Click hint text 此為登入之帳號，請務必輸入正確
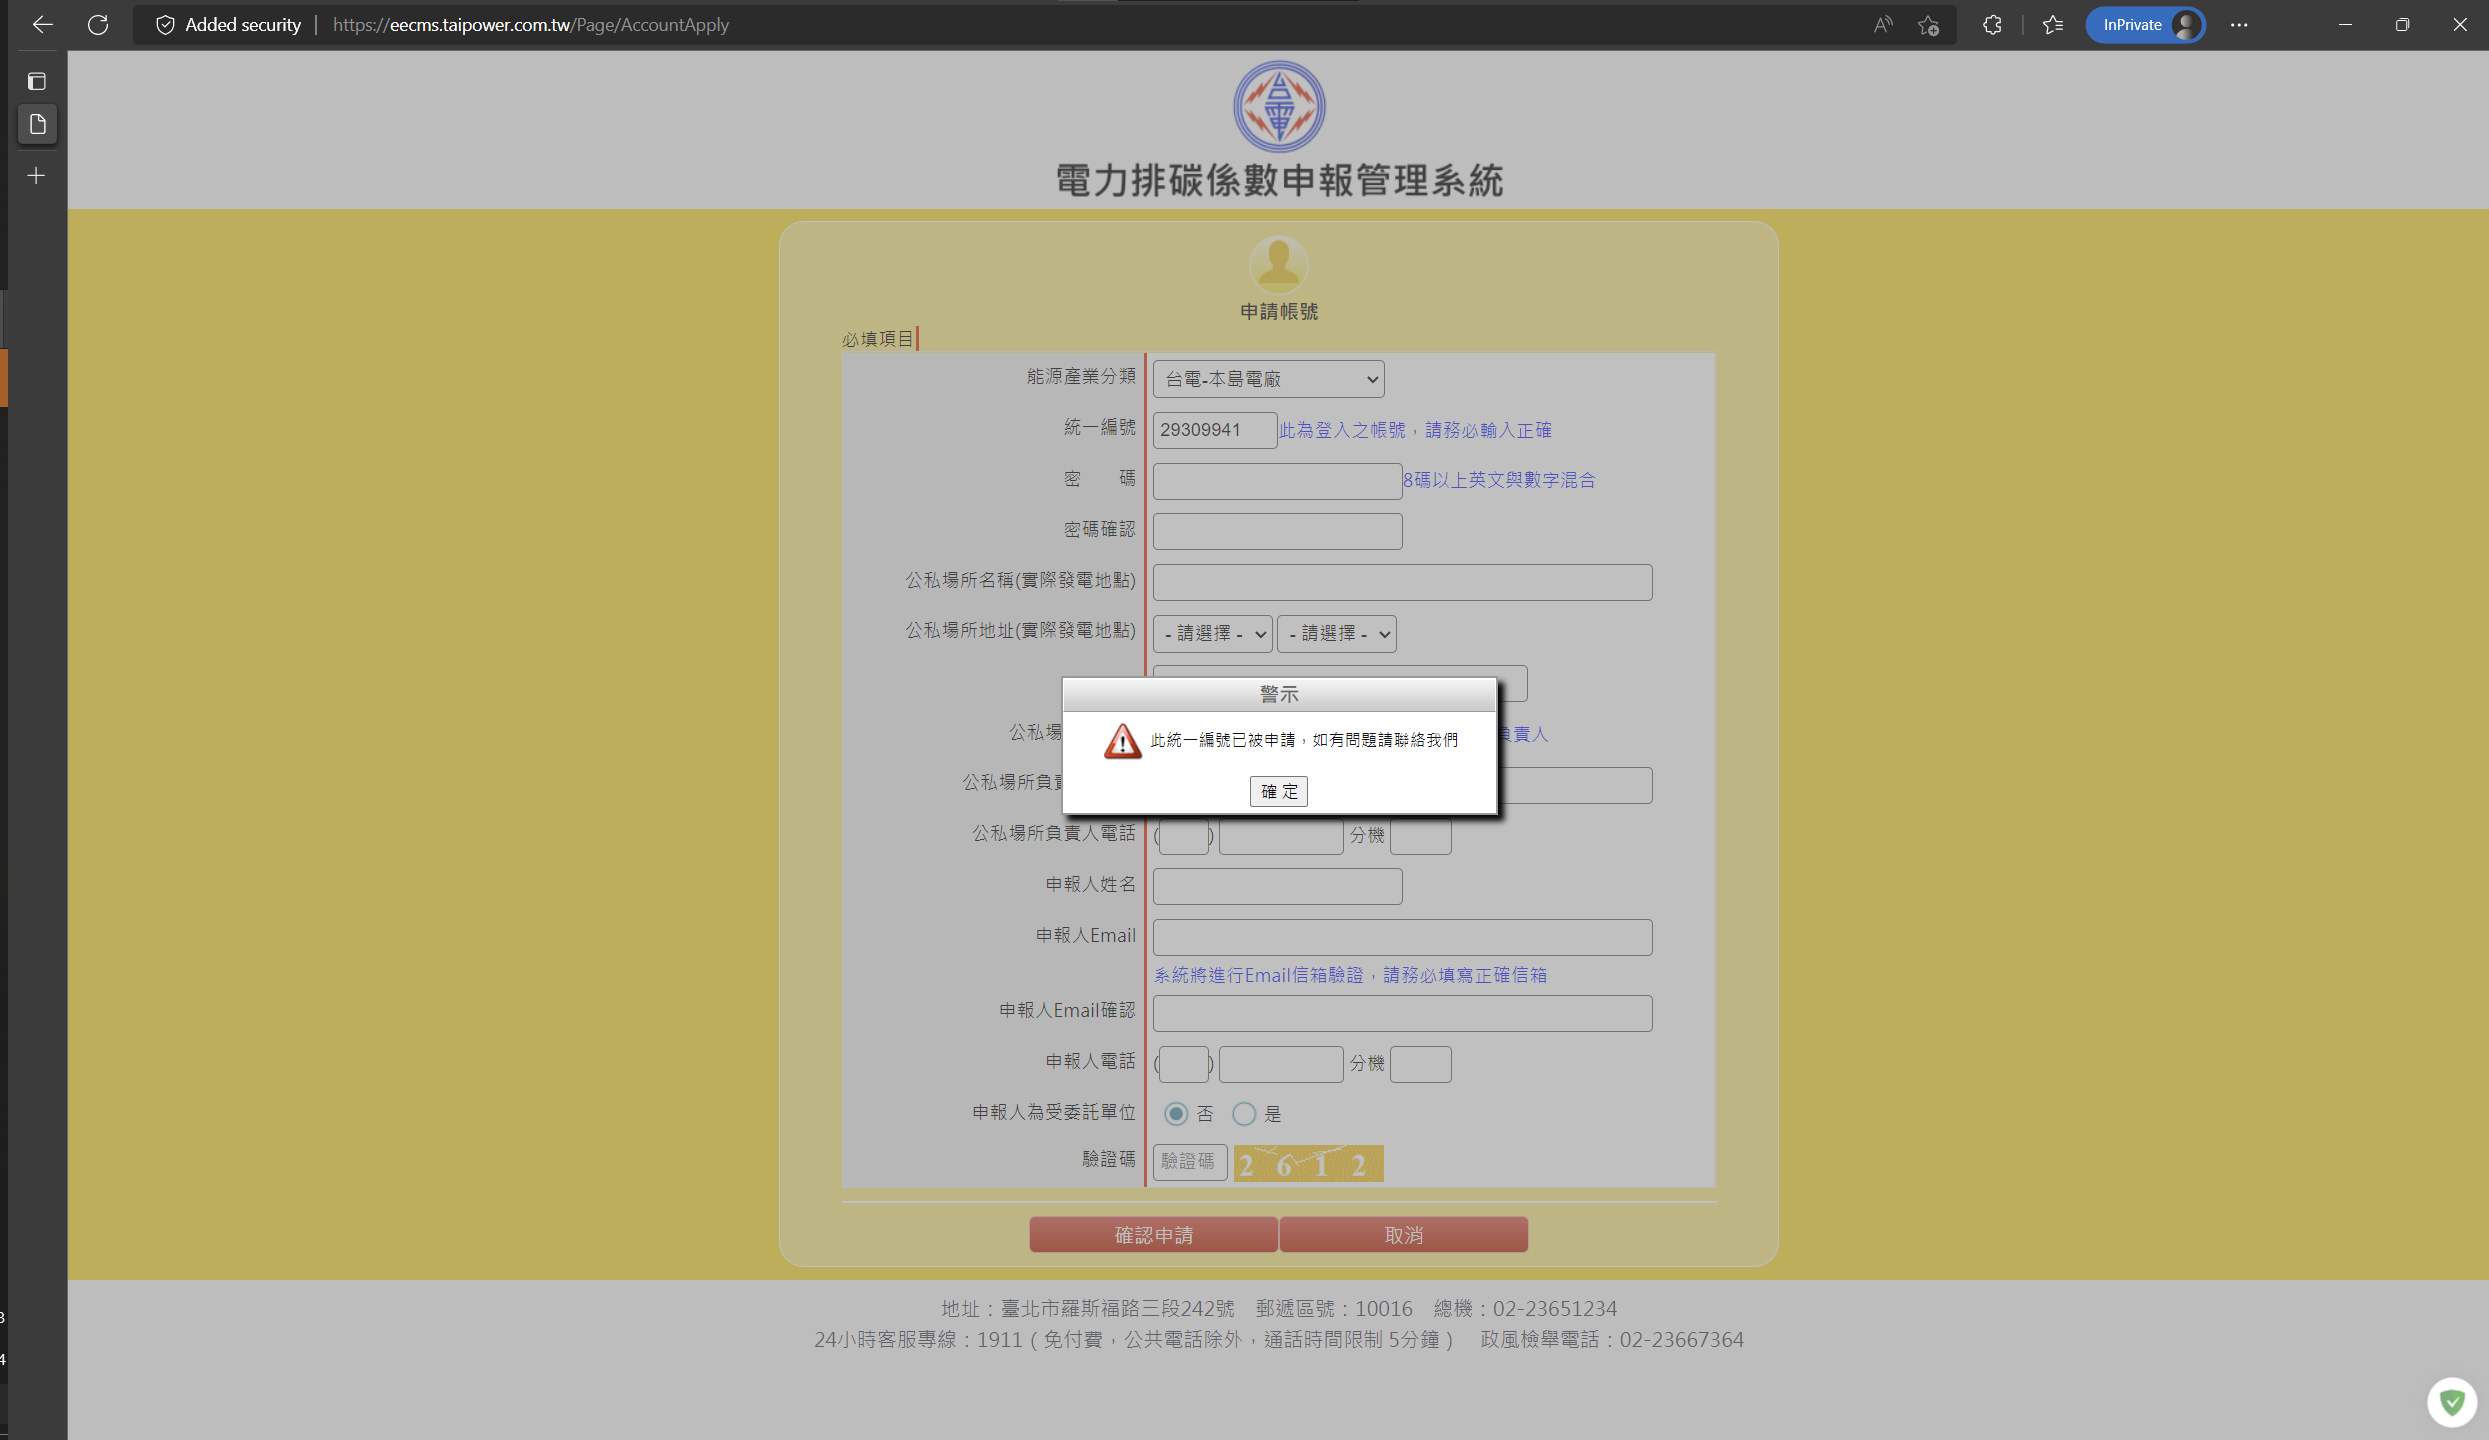This screenshot has height=1440, width=2489. (1416, 430)
